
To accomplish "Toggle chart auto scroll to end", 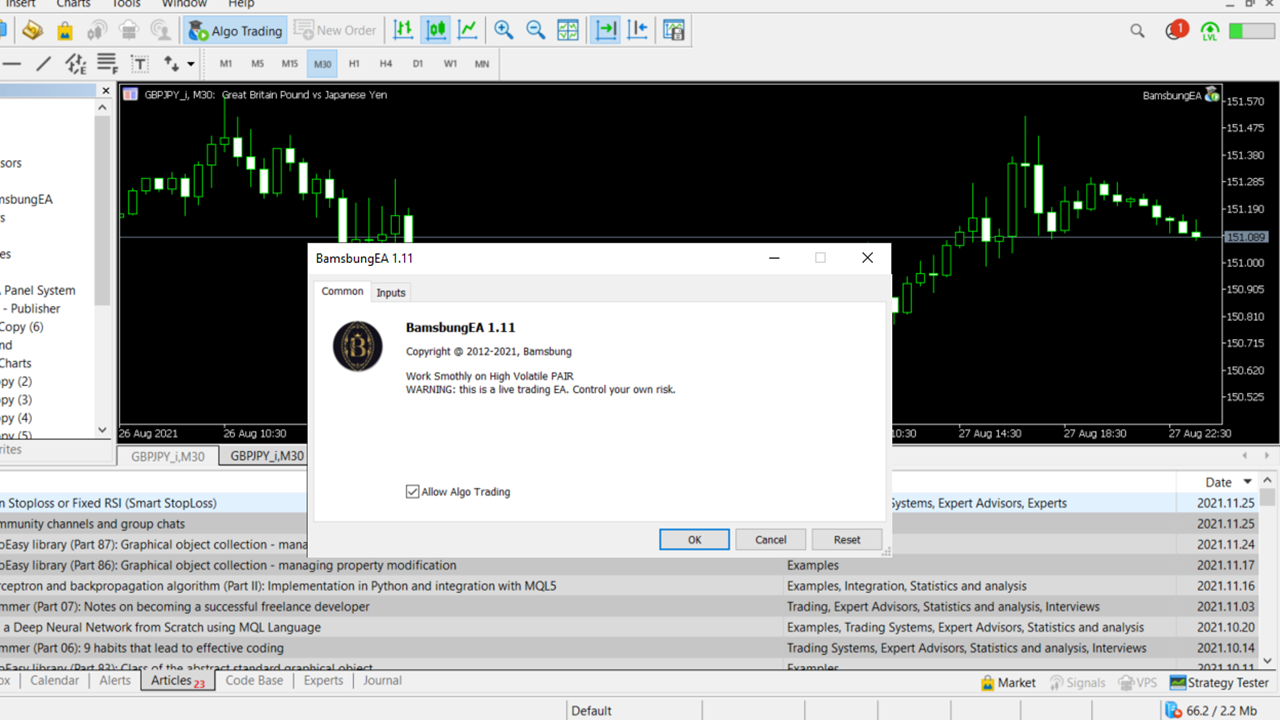I will pos(605,31).
